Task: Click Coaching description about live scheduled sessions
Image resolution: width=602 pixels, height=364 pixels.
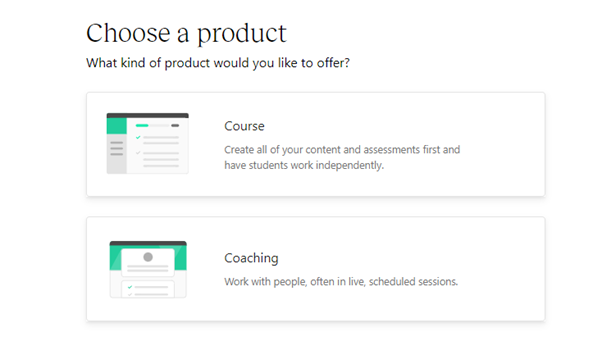Action: 341,282
